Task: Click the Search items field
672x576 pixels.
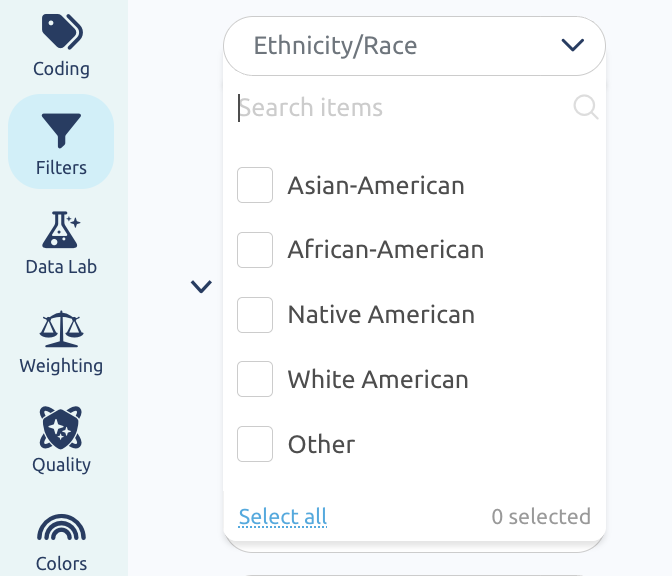Action: point(405,107)
